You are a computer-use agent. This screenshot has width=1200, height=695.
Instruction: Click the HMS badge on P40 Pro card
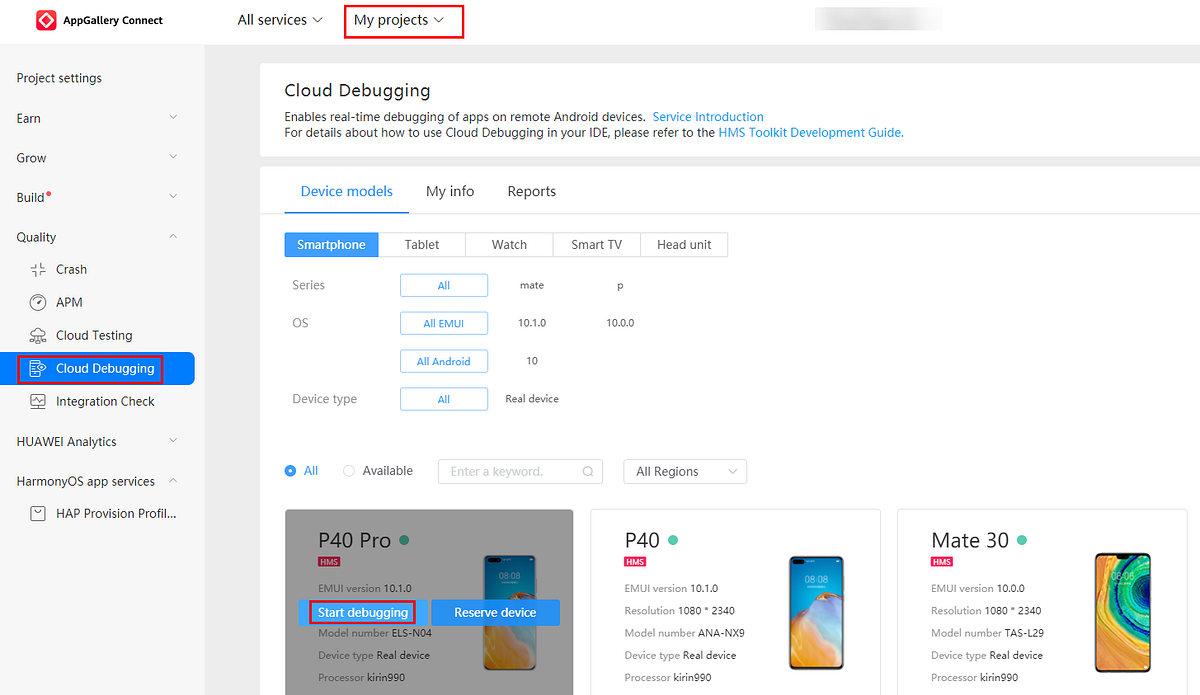click(329, 561)
